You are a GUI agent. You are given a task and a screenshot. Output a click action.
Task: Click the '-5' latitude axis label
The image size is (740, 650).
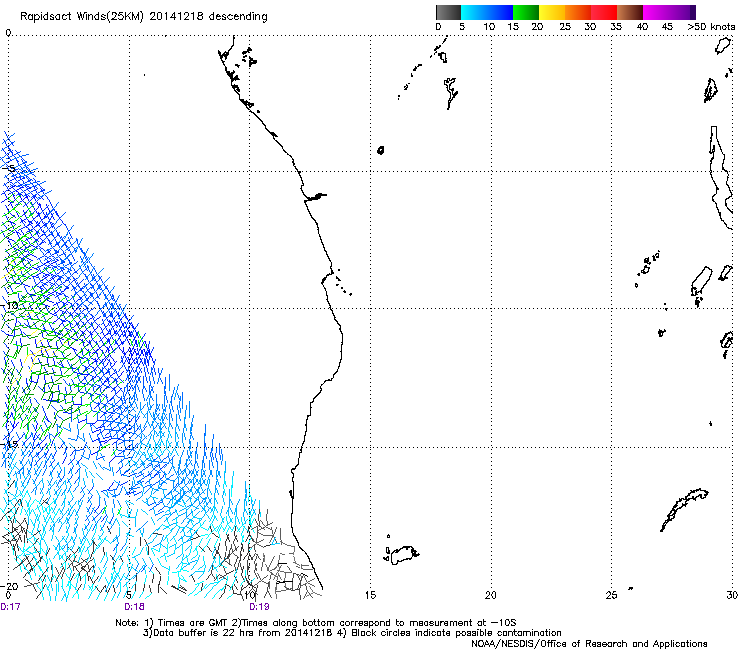8,169
